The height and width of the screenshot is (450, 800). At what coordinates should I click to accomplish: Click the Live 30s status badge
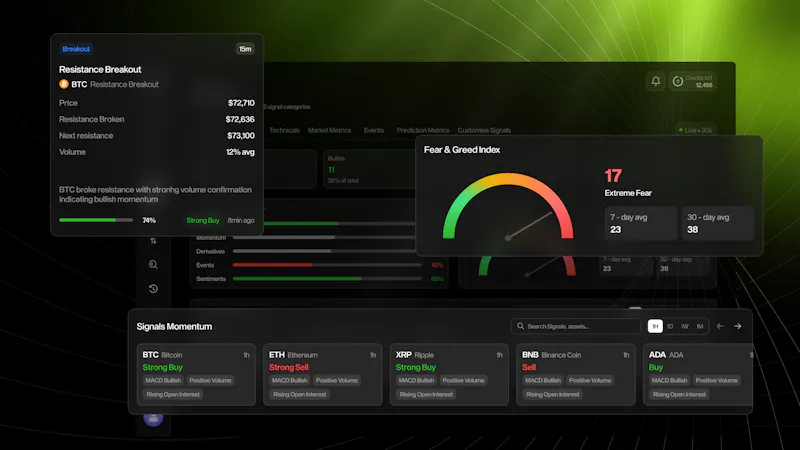pos(695,130)
